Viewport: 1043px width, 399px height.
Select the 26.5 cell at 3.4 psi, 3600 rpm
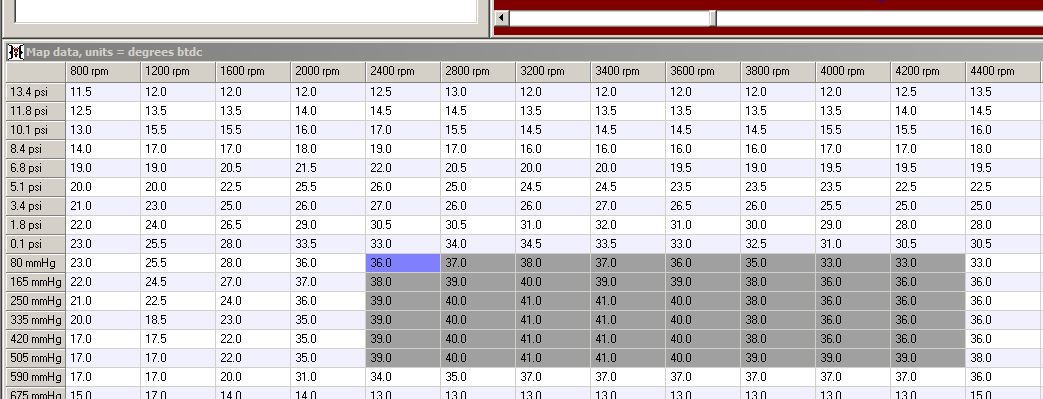[703, 206]
